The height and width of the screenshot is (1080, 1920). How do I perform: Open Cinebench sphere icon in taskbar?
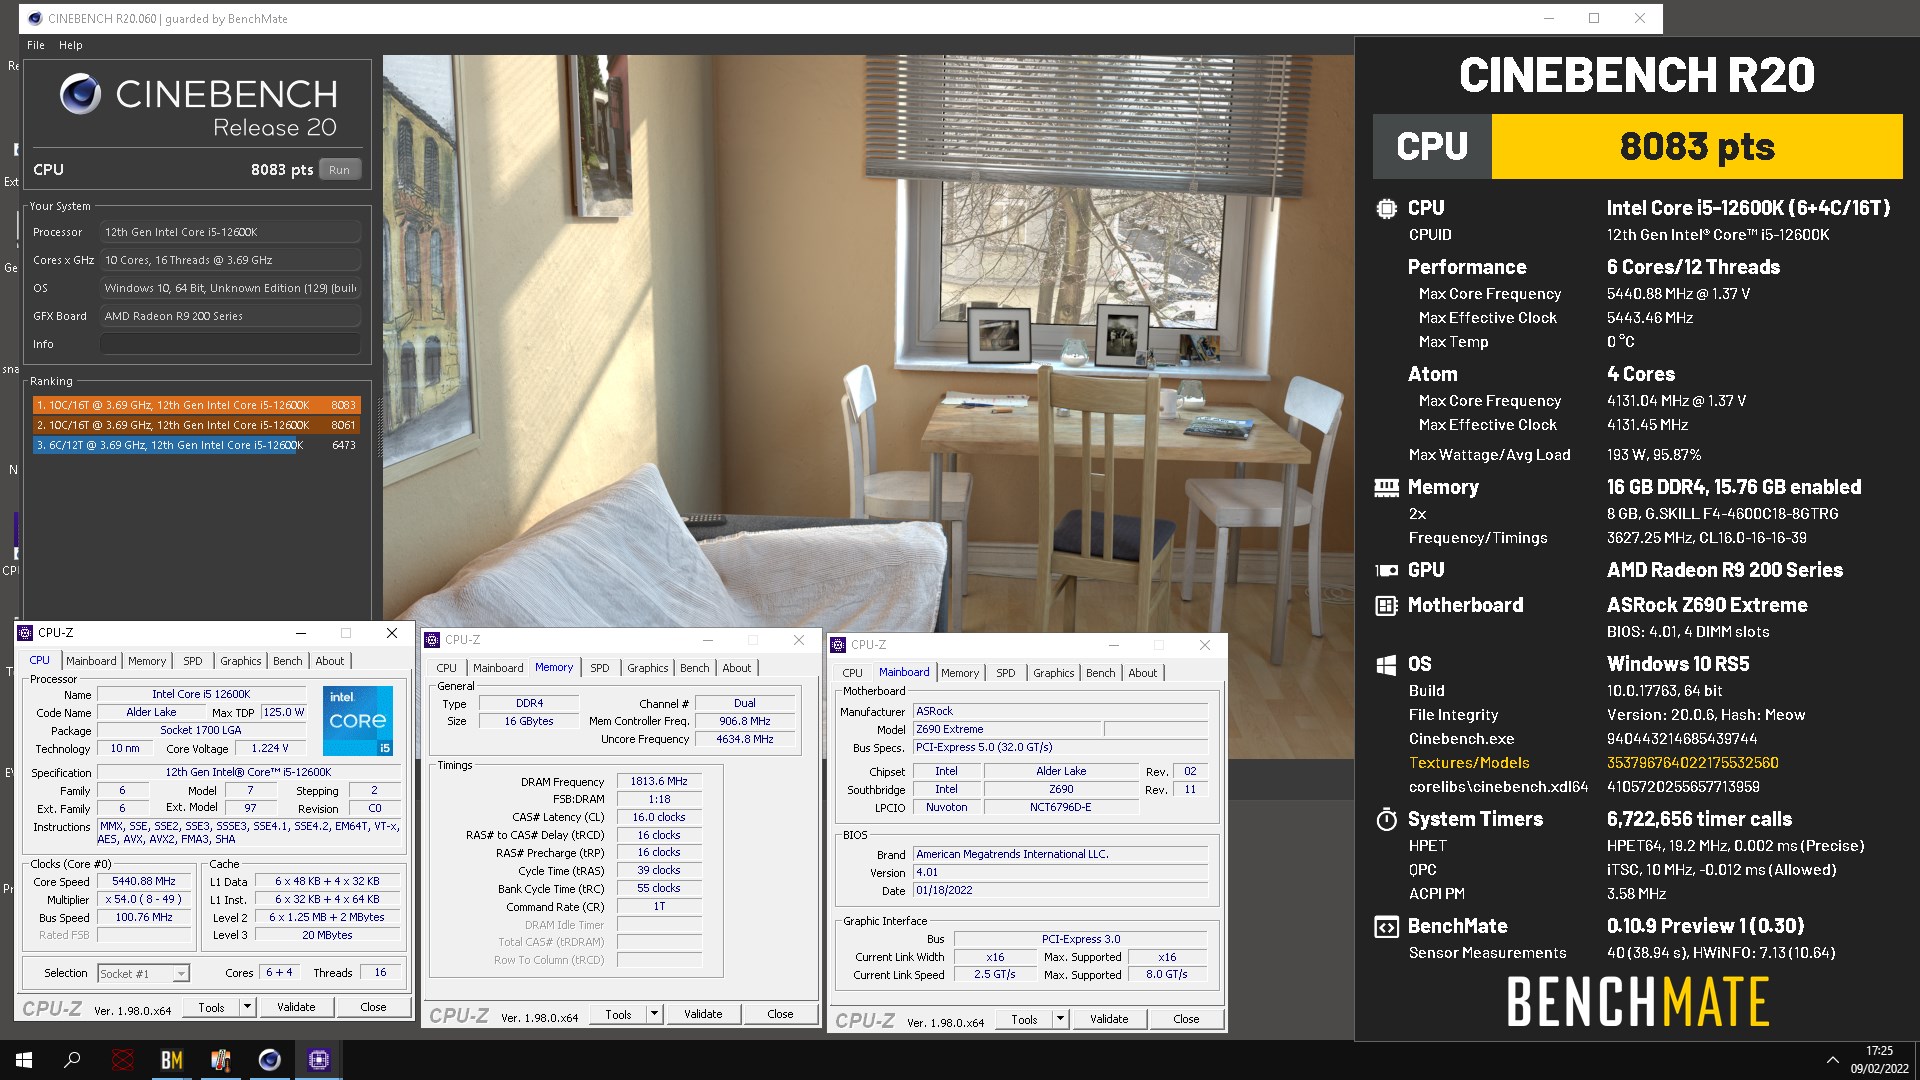[270, 1060]
